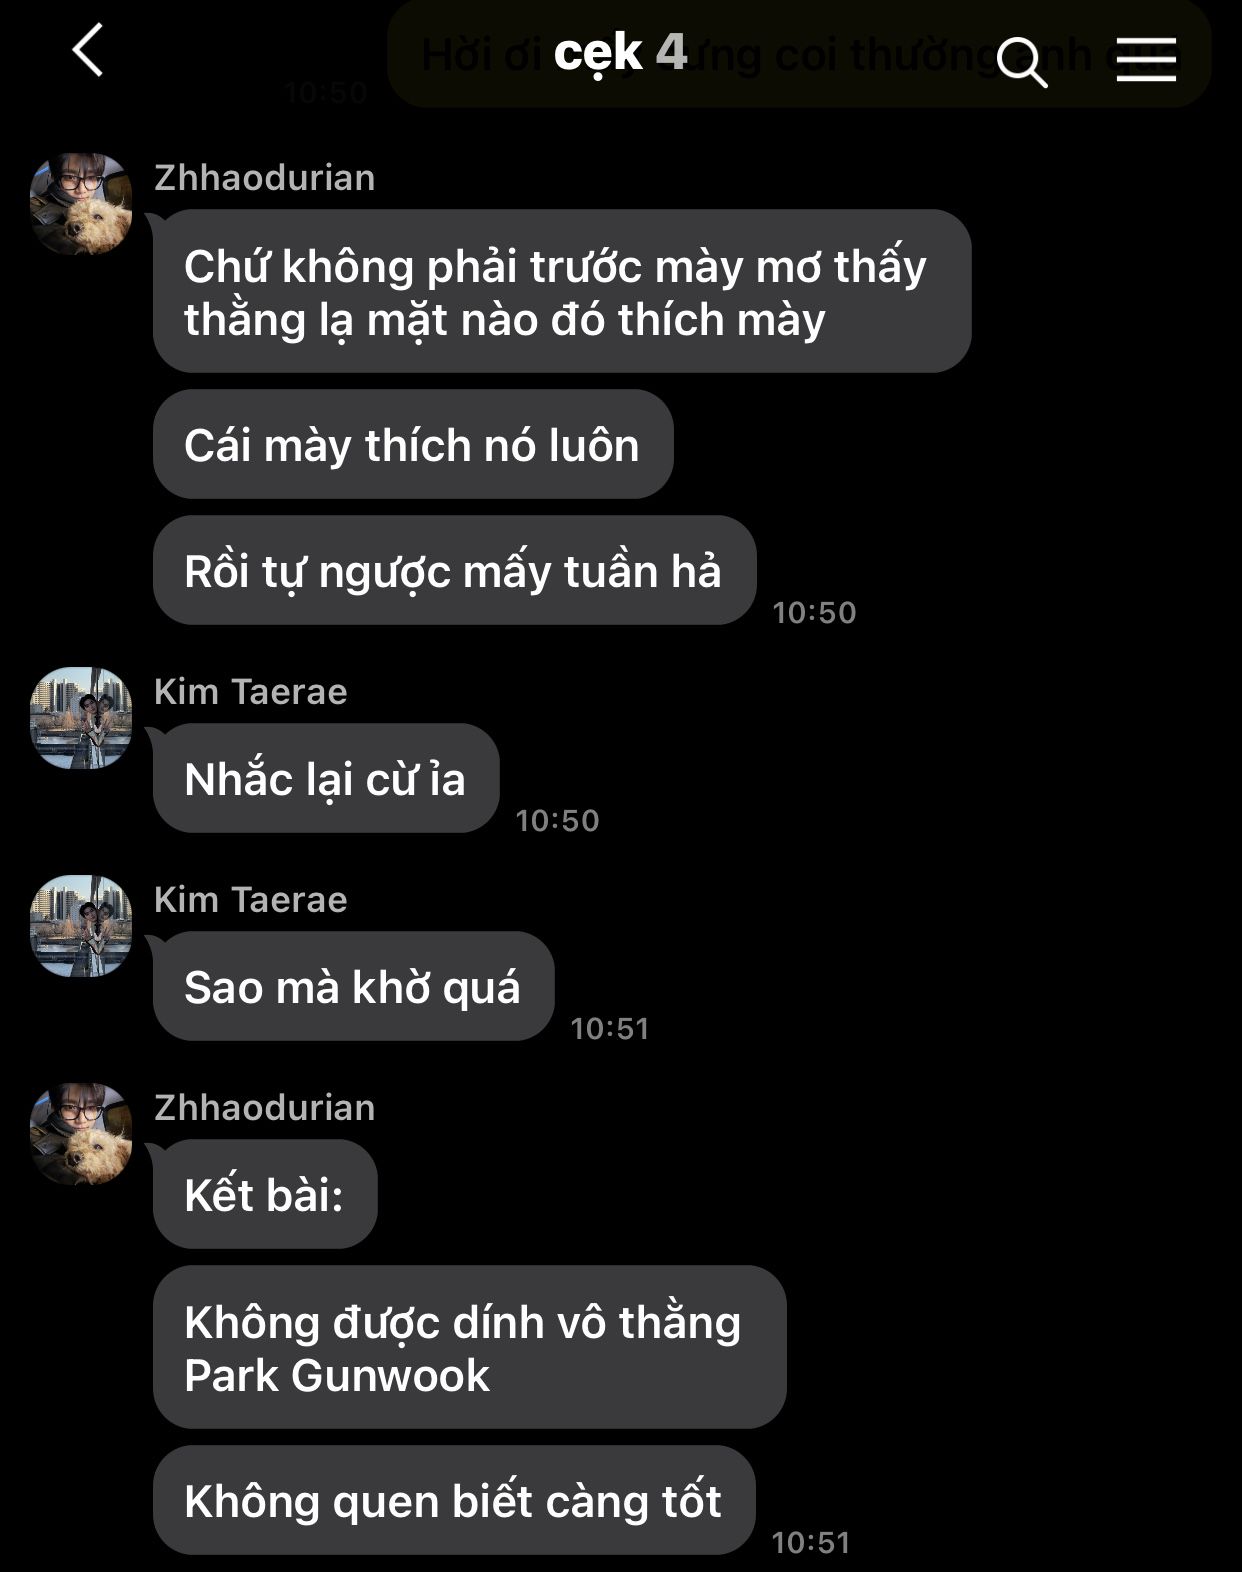Select the Nhắc lại cừ ỉa bubble
This screenshot has width=1242, height=1572.
326,778
